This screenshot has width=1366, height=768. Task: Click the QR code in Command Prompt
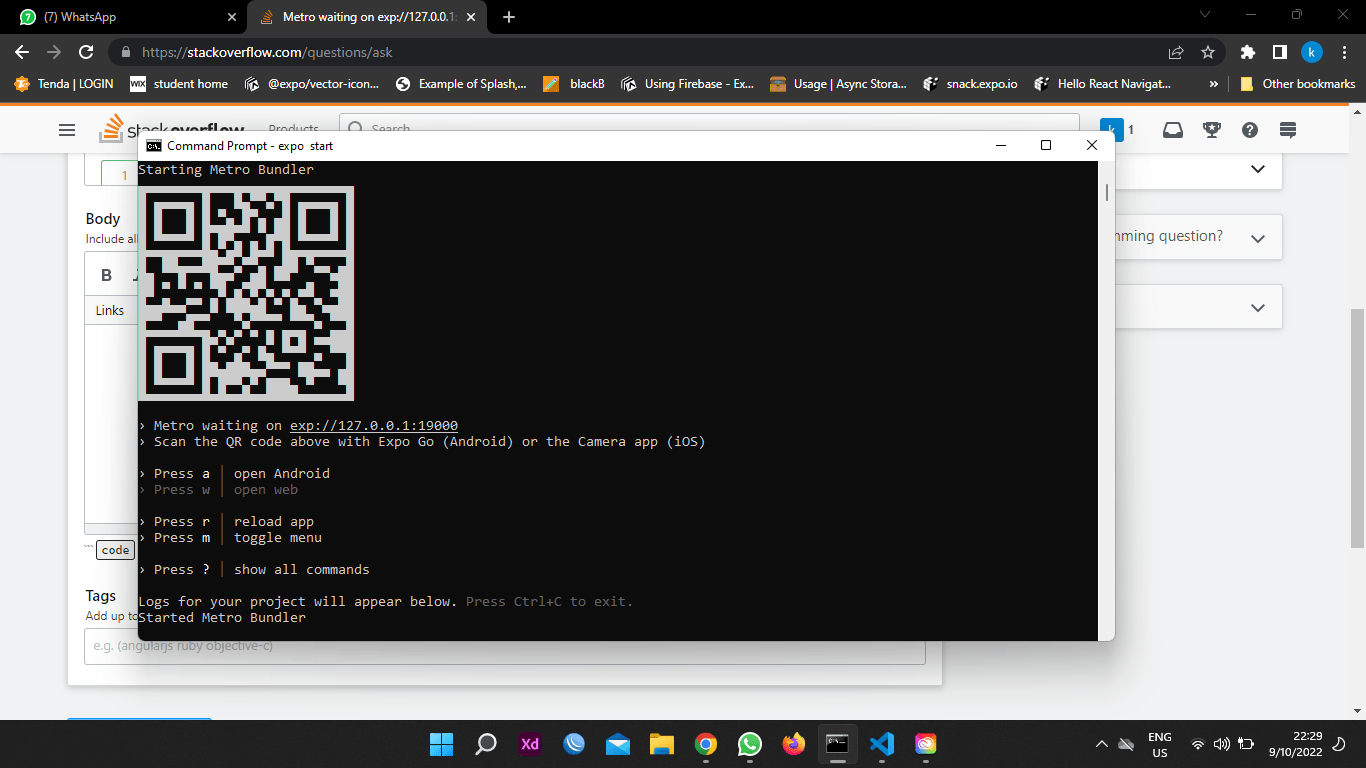pos(246,293)
